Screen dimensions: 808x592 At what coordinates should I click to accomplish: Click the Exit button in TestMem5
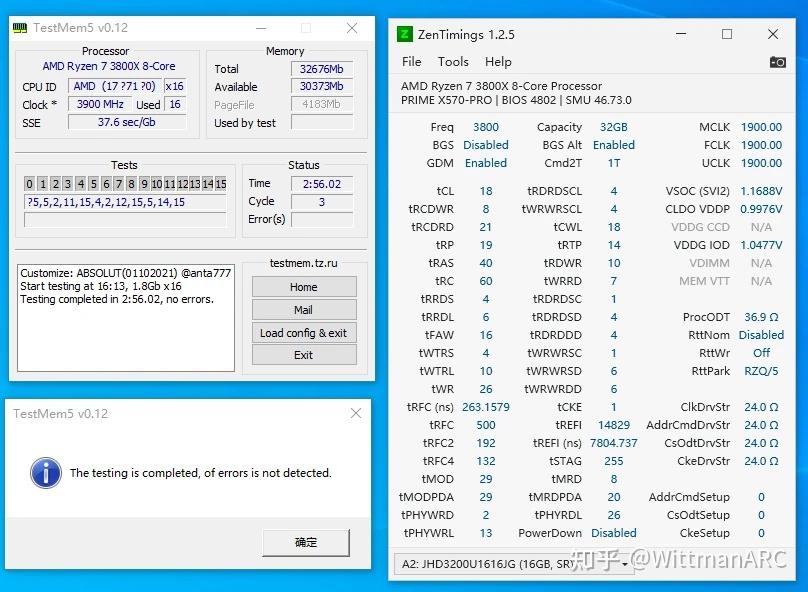303,356
